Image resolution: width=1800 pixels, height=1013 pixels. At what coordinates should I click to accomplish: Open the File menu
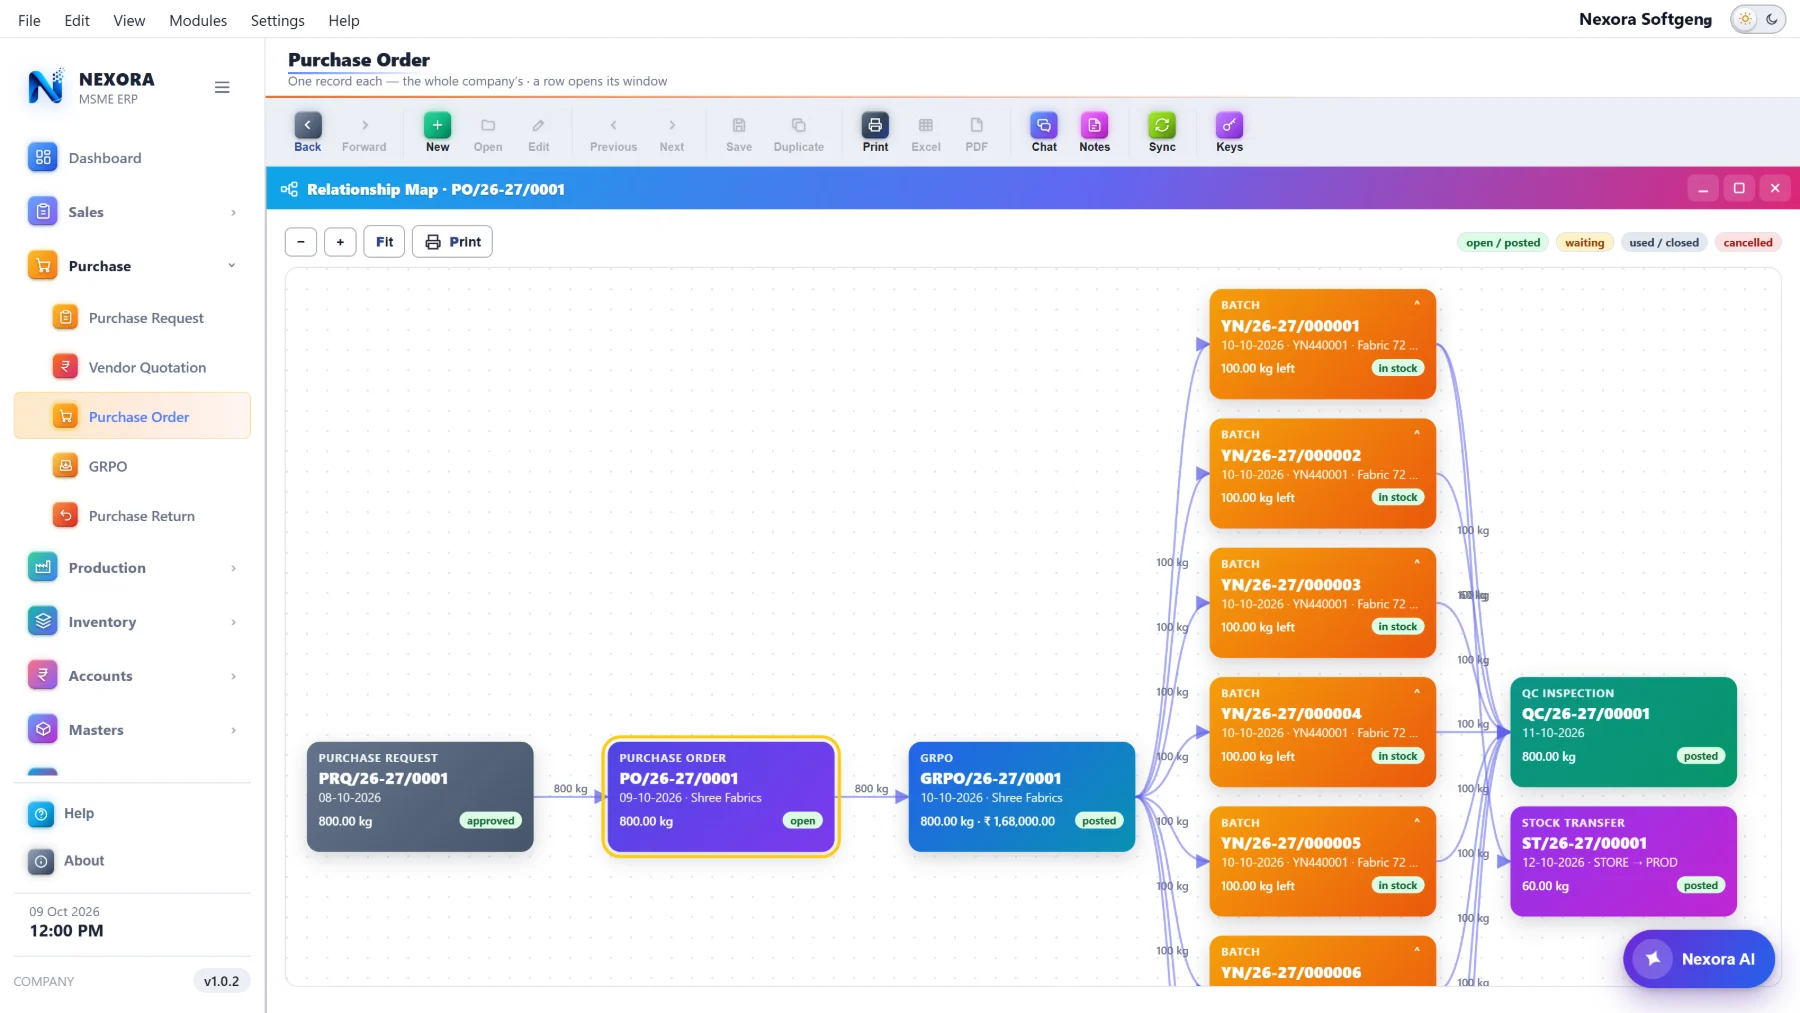[x=29, y=20]
